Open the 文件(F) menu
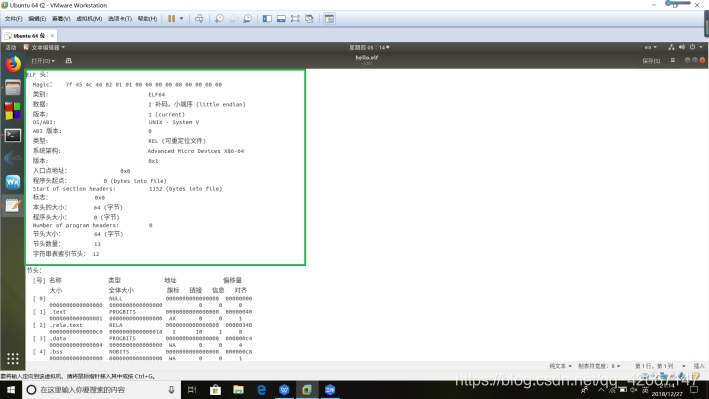This screenshot has height=399, width=709. [13, 19]
